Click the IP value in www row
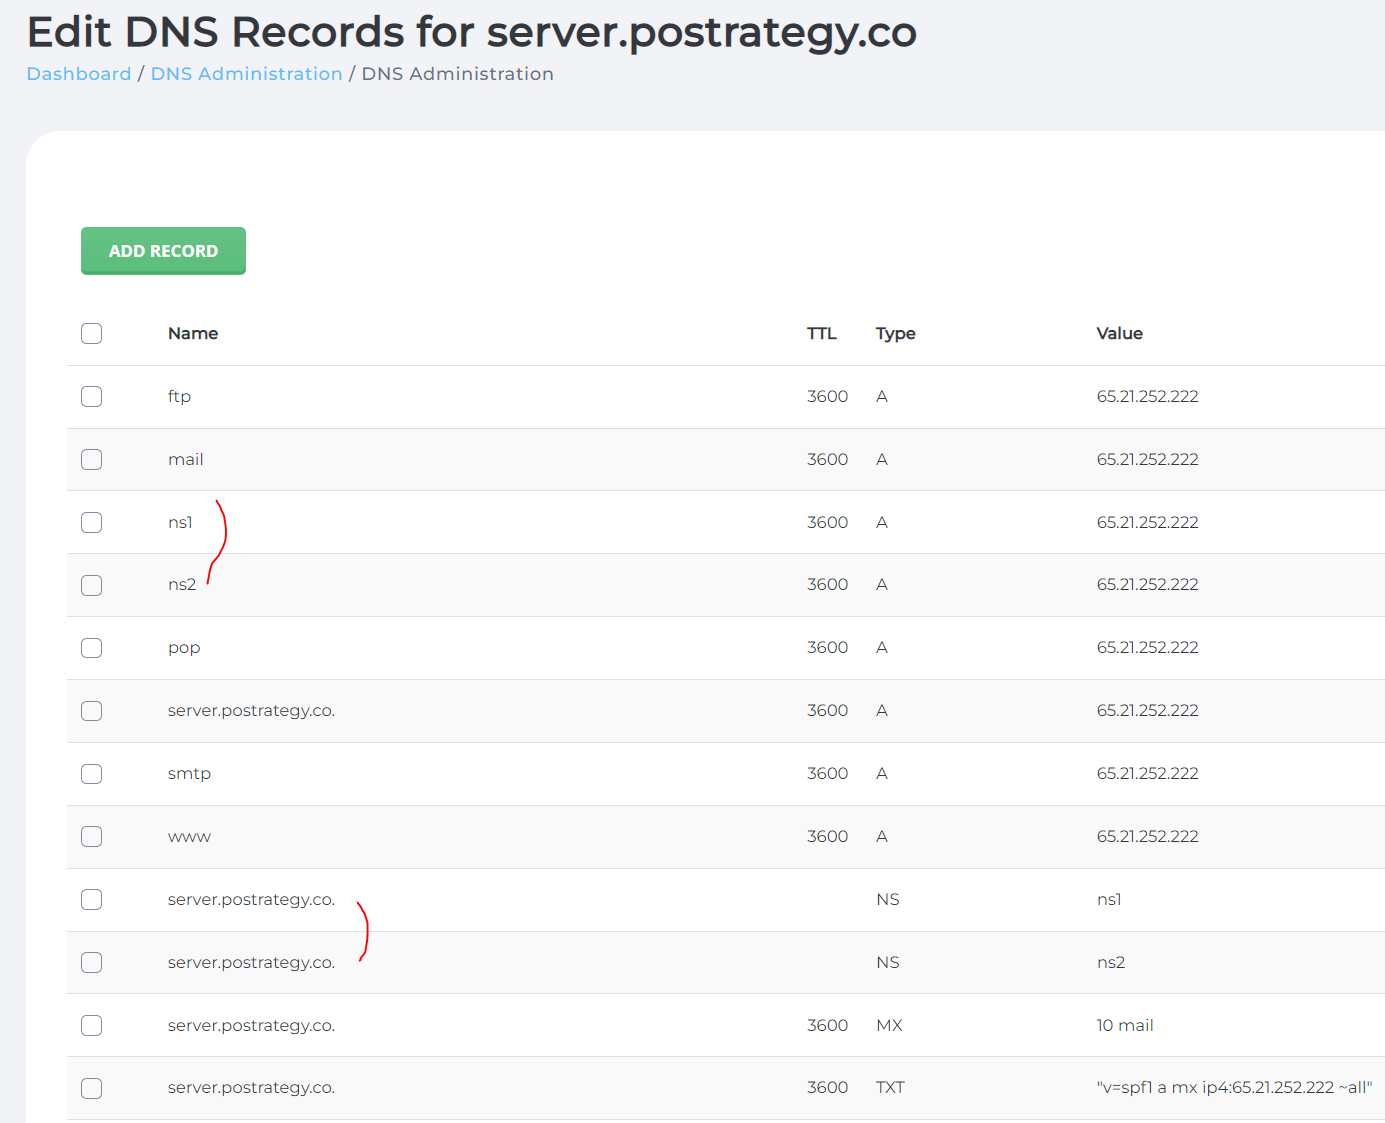 tap(1147, 836)
